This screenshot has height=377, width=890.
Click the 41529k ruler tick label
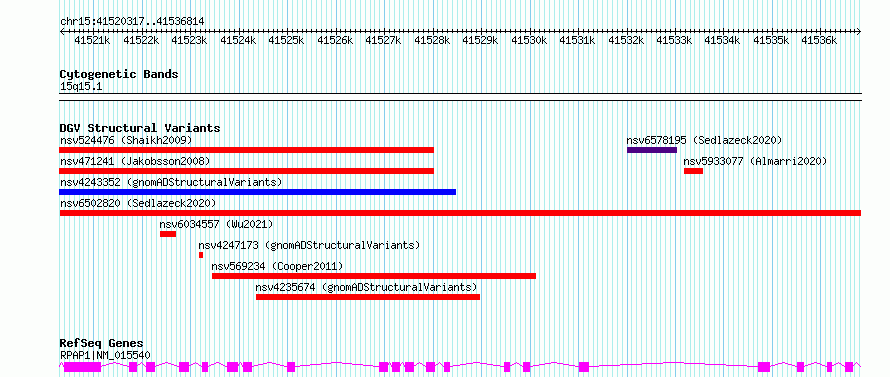click(x=480, y=41)
